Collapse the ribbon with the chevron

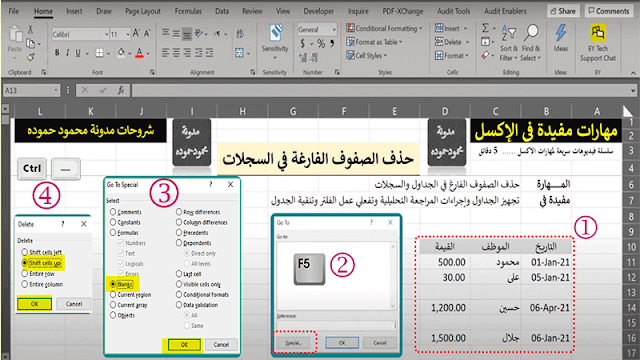tap(633, 73)
